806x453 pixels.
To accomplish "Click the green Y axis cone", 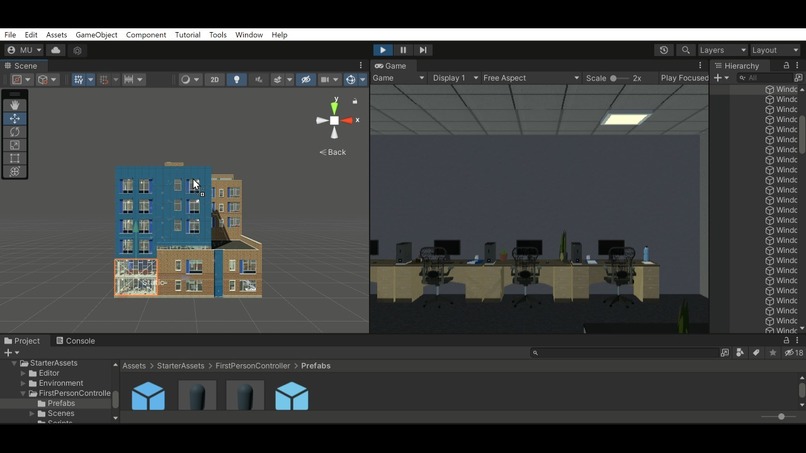I will 334,107.
